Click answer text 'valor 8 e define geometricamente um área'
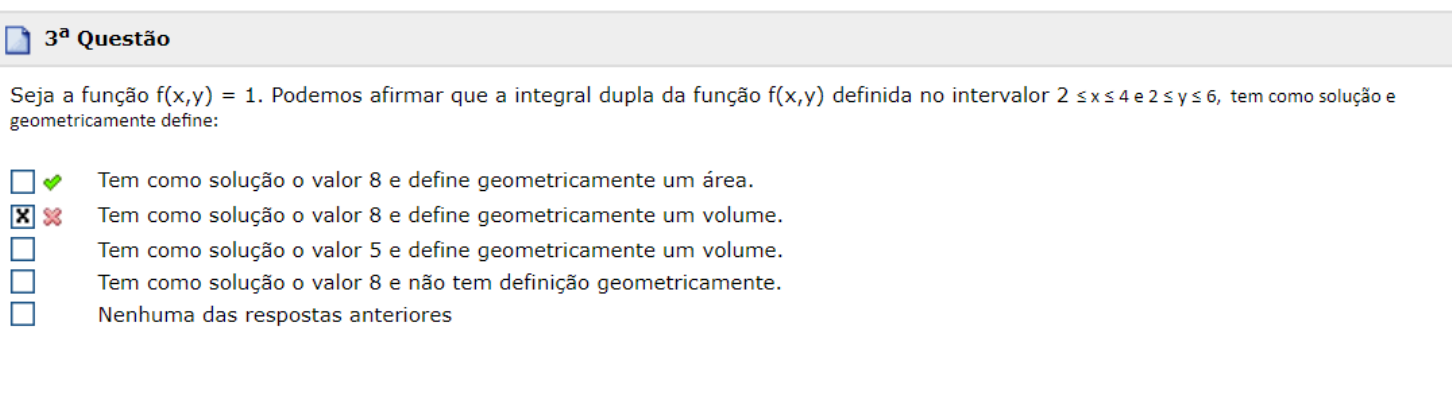This screenshot has height=411, width=1452. (425, 181)
